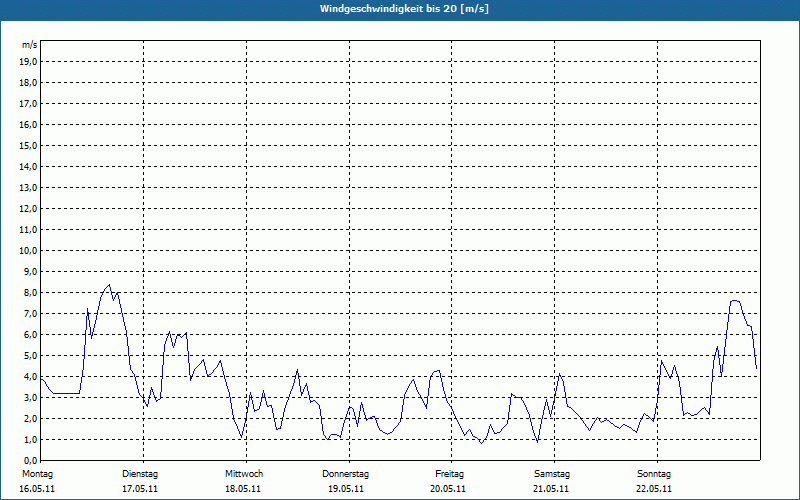Viewport: 800px width, 500px height.
Task: Click the 'Sonntag' day label
Action: pyautogui.click(x=654, y=474)
